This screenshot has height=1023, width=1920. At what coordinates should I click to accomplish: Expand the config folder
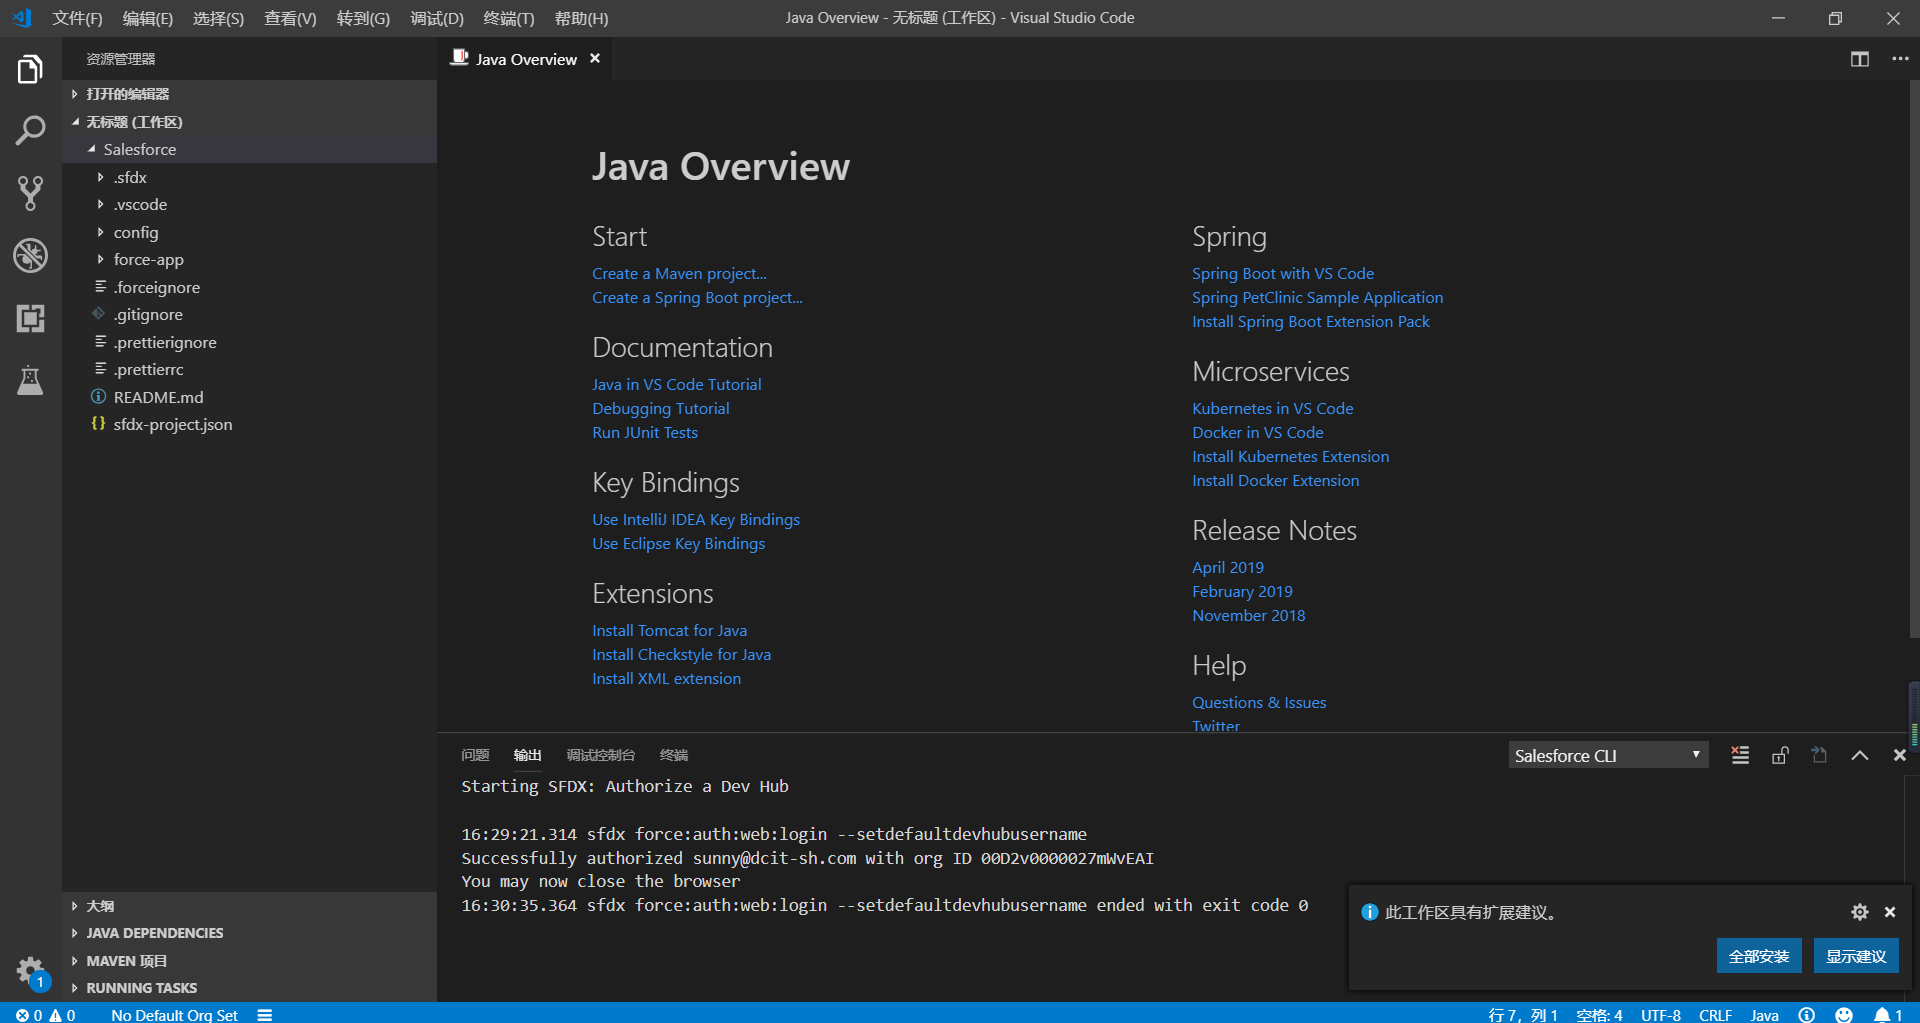pos(249,232)
